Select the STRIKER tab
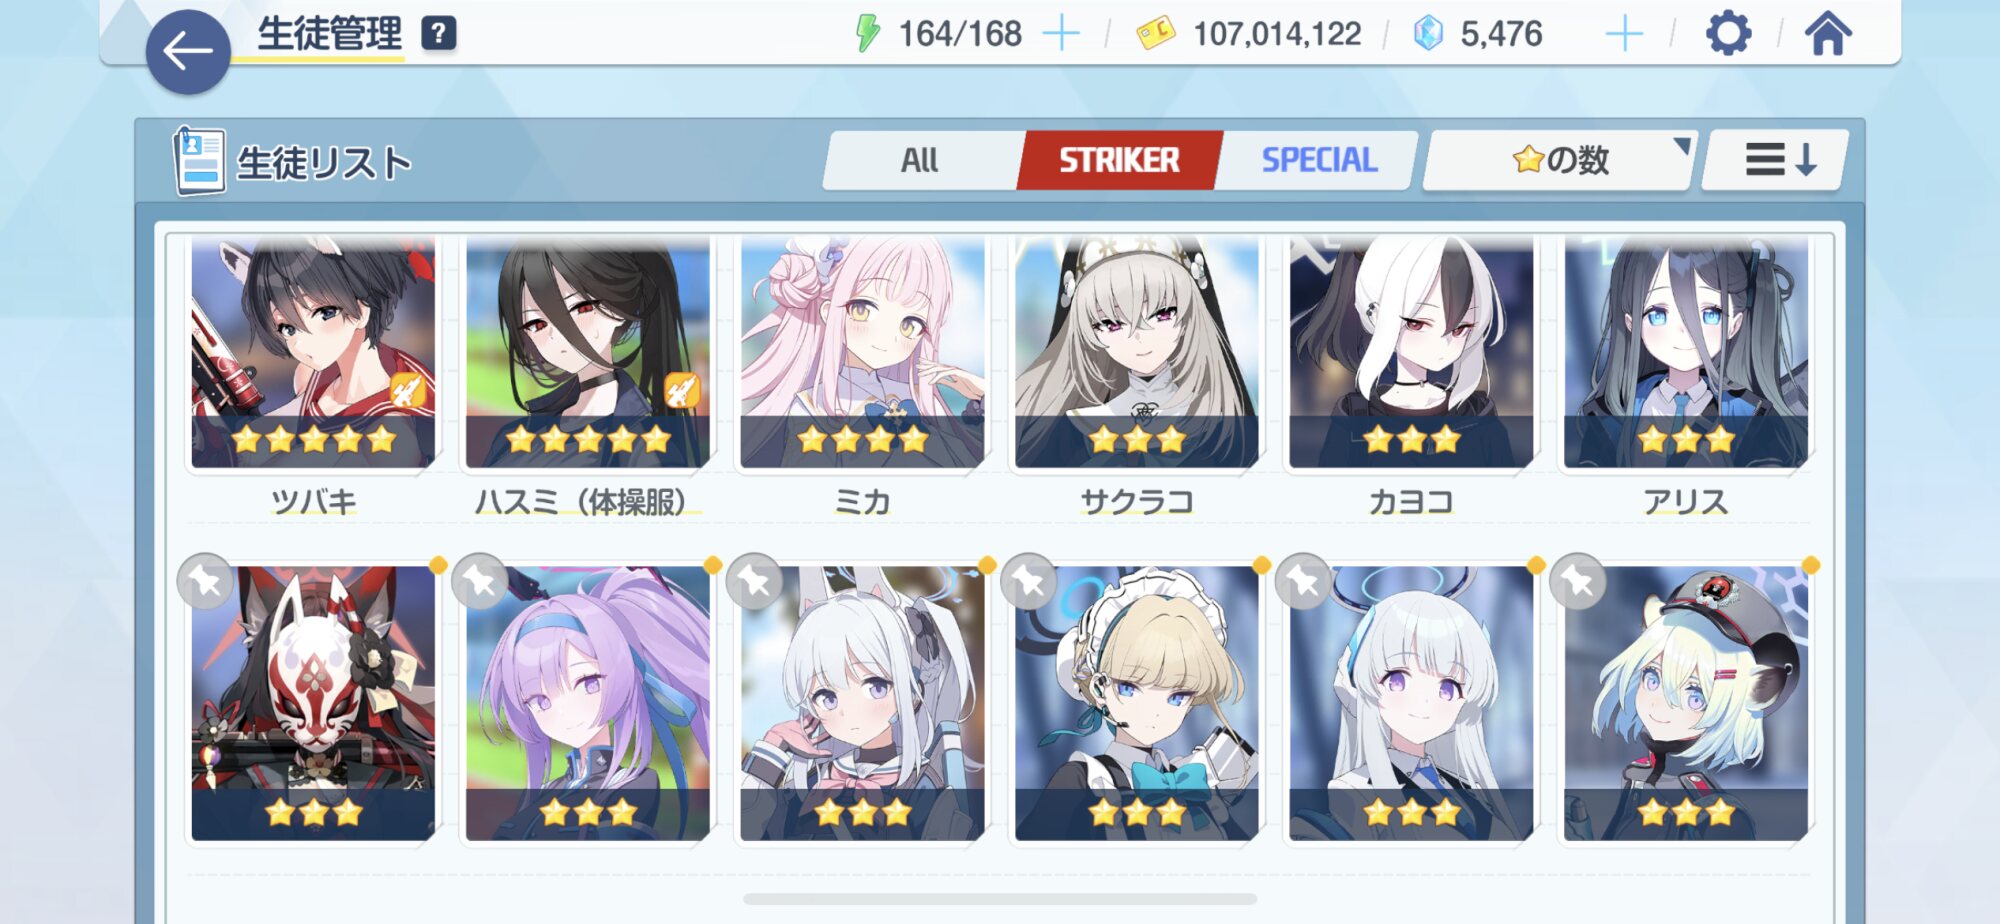The height and width of the screenshot is (924, 2000). click(1119, 160)
